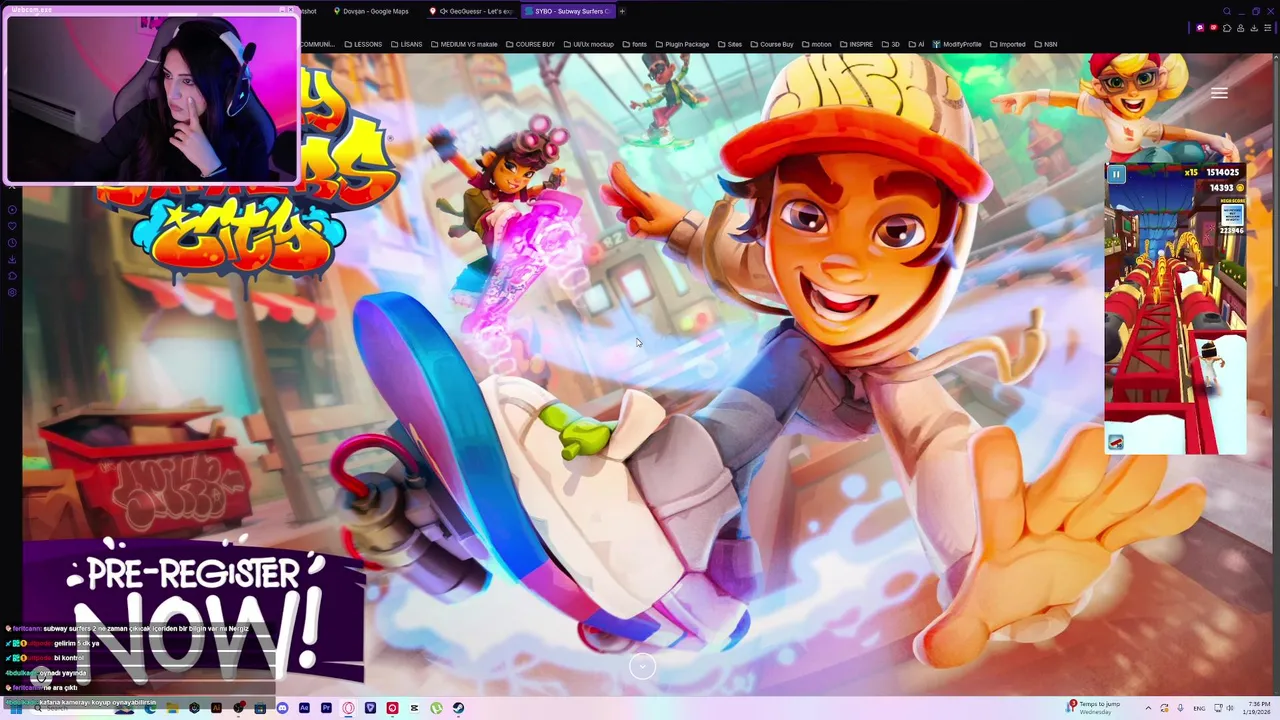Open a new browser tab with the plus button
The image size is (1280, 720).
click(x=622, y=11)
